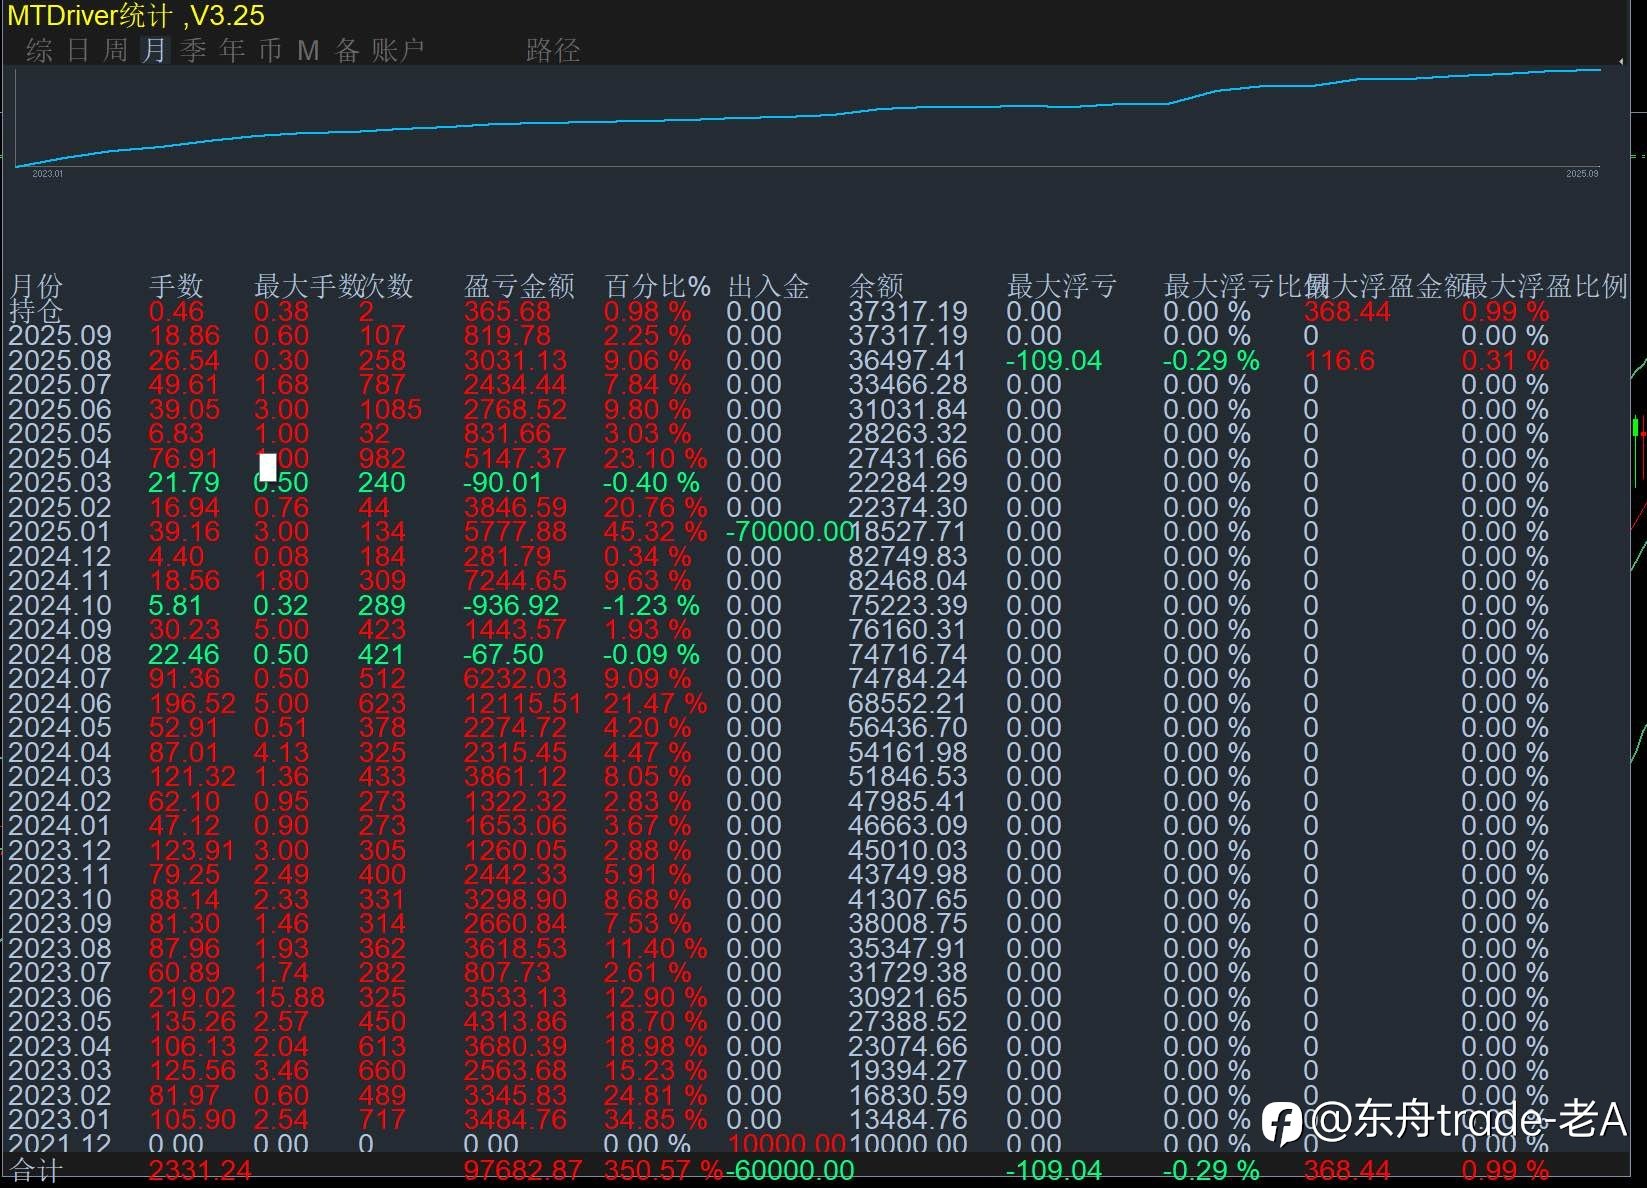Screen dimensions: 1647x1188
Task: Click the 盈亏金额 column header
Action: click(519, 287)
